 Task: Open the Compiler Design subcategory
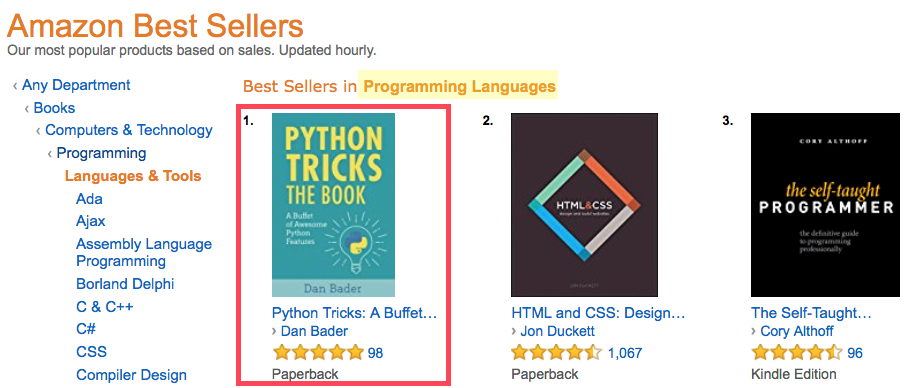[132, 375]
